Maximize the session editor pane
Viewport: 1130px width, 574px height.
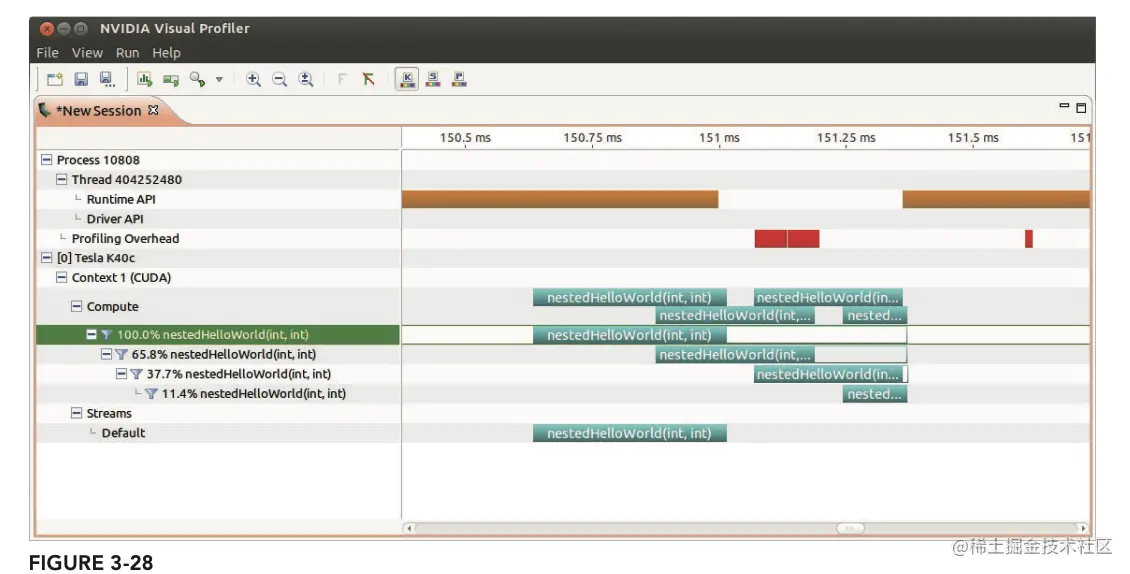1081,107
